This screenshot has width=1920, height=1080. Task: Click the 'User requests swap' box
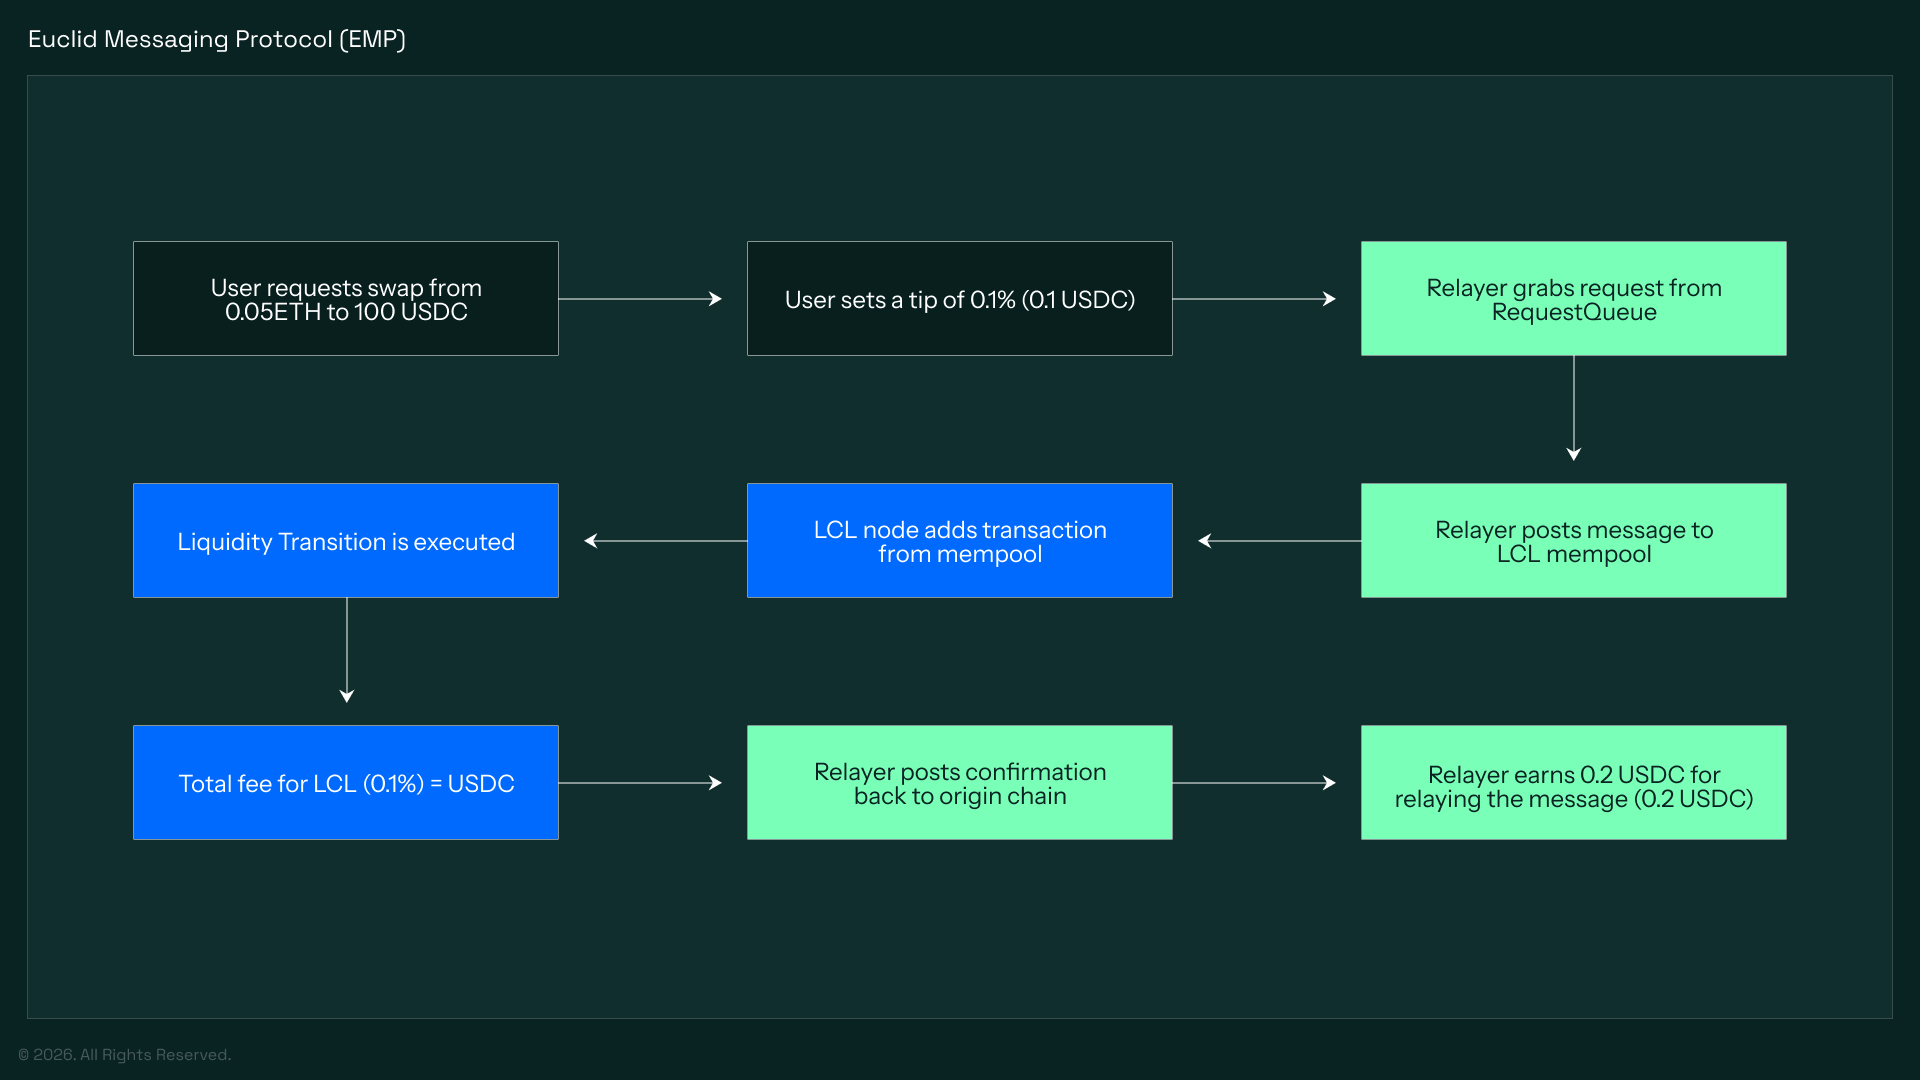[345, 299]
